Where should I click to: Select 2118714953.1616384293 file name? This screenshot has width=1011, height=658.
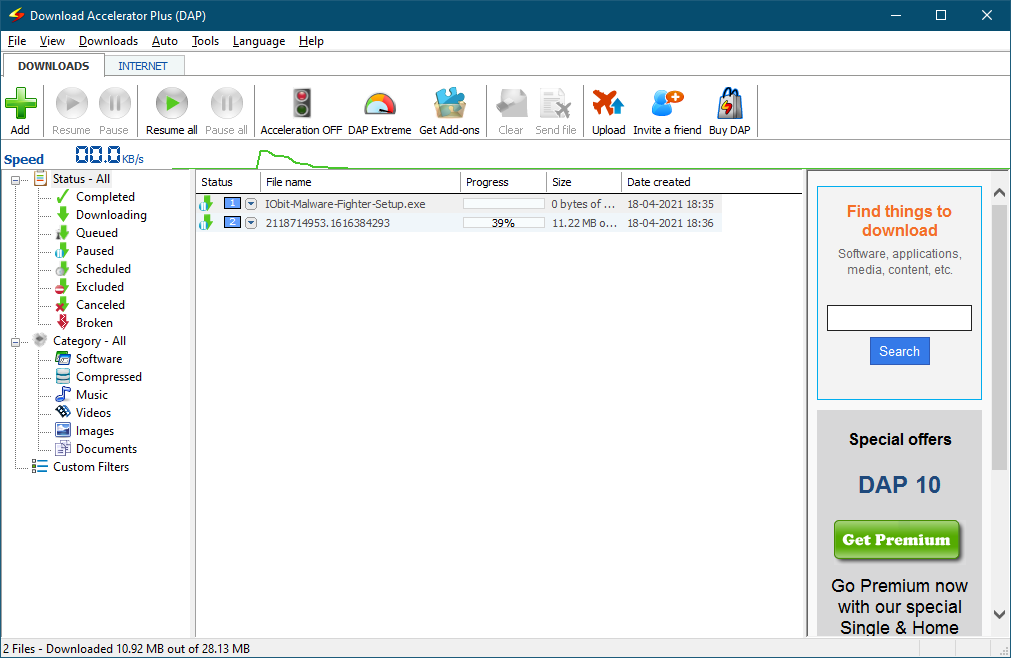click(328, 223)
